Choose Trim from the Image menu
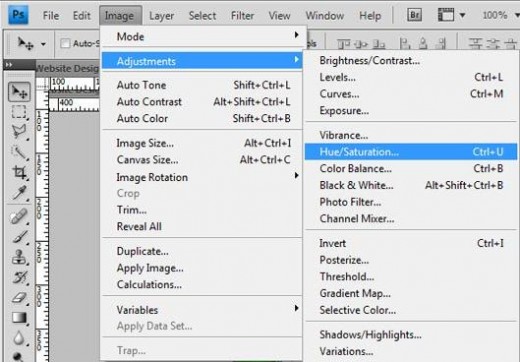 pyautogui.click(x=202, y=210)
